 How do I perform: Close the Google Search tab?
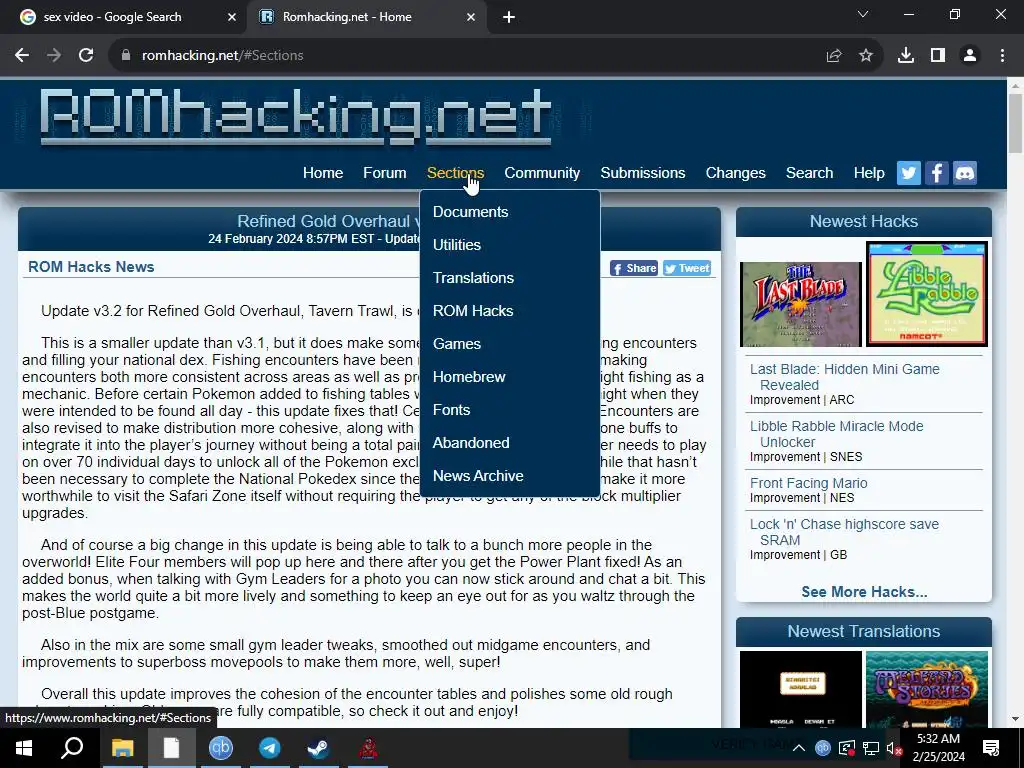point(232,18)
